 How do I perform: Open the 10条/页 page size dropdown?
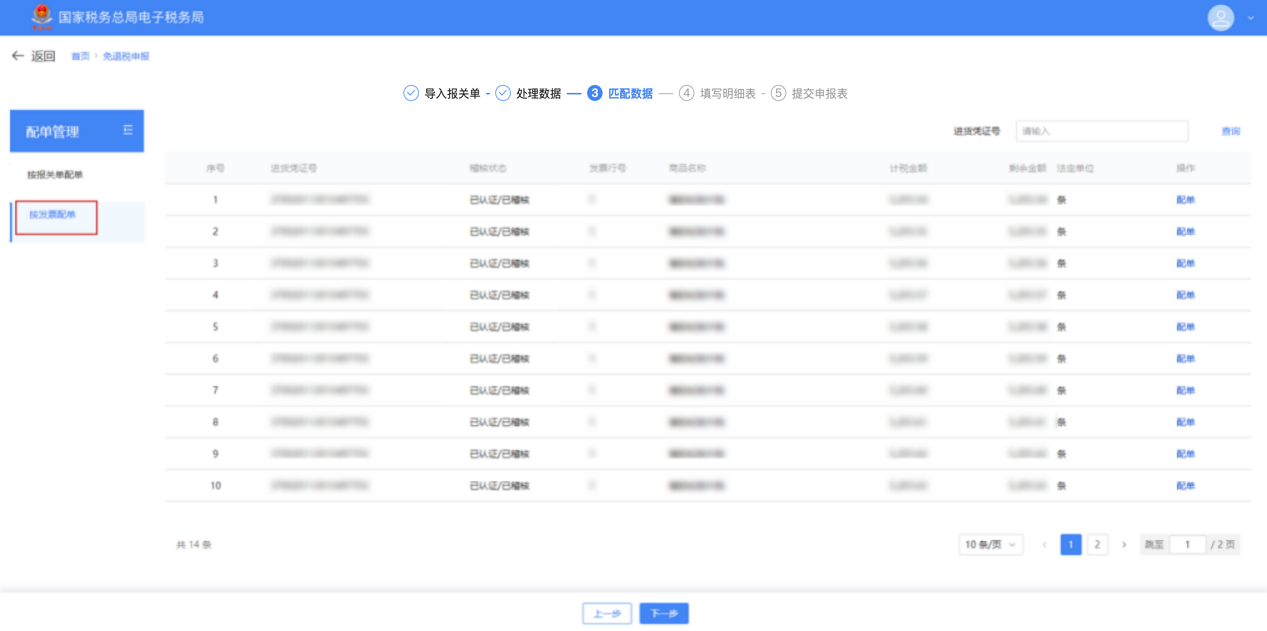990,545
